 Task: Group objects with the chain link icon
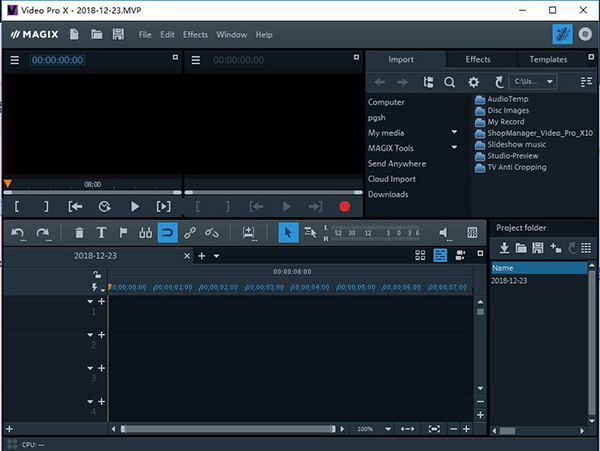pos(190,233)
